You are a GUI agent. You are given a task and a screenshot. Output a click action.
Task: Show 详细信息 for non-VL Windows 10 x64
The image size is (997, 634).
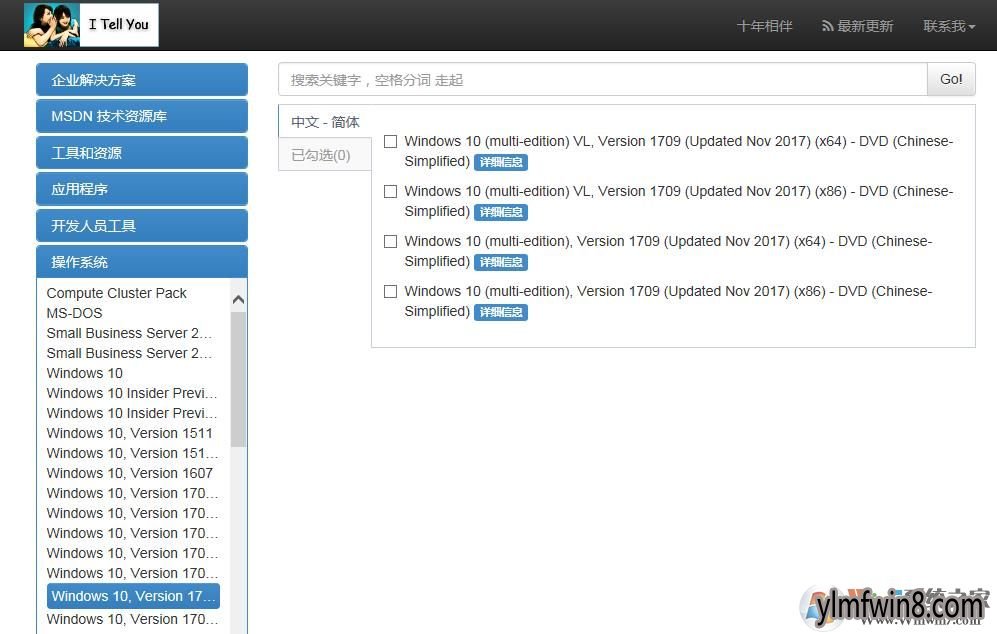pyautogui.click(x=501, y=262)
